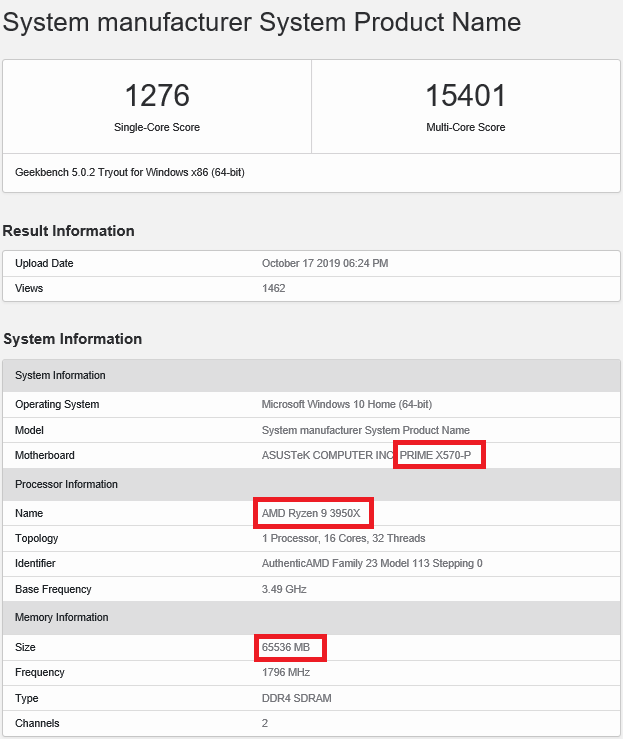Click the 'Model' row label
Image resolution: width=623 pixels, height=739 pixels.
pos(29,430)
